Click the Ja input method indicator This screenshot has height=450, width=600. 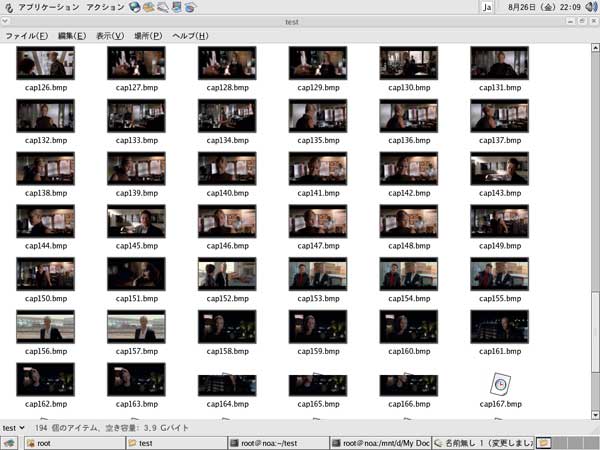click(x=487, y=7)
